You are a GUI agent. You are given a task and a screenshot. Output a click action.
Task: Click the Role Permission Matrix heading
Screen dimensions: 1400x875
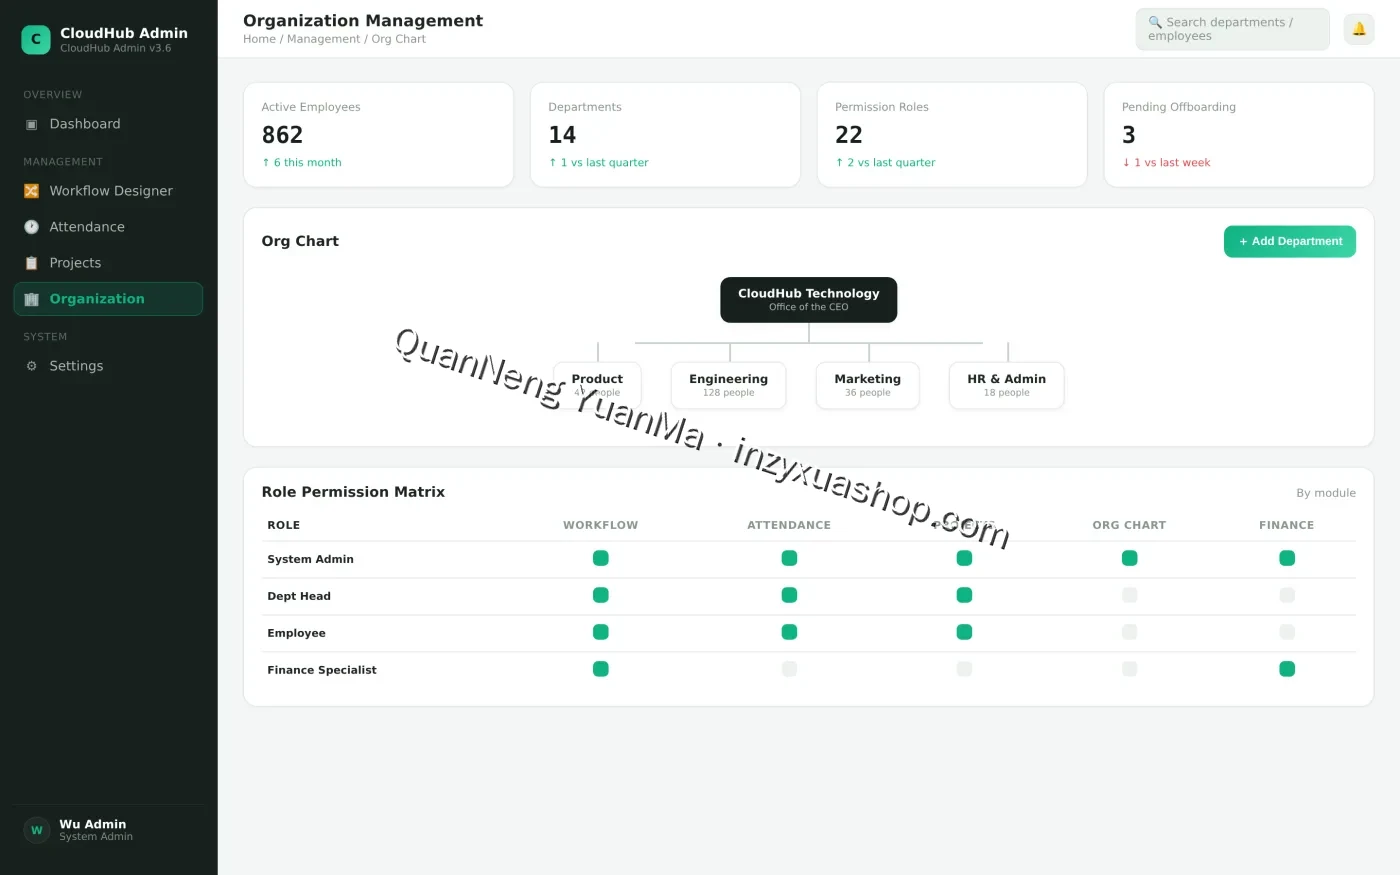click(353, 492)
